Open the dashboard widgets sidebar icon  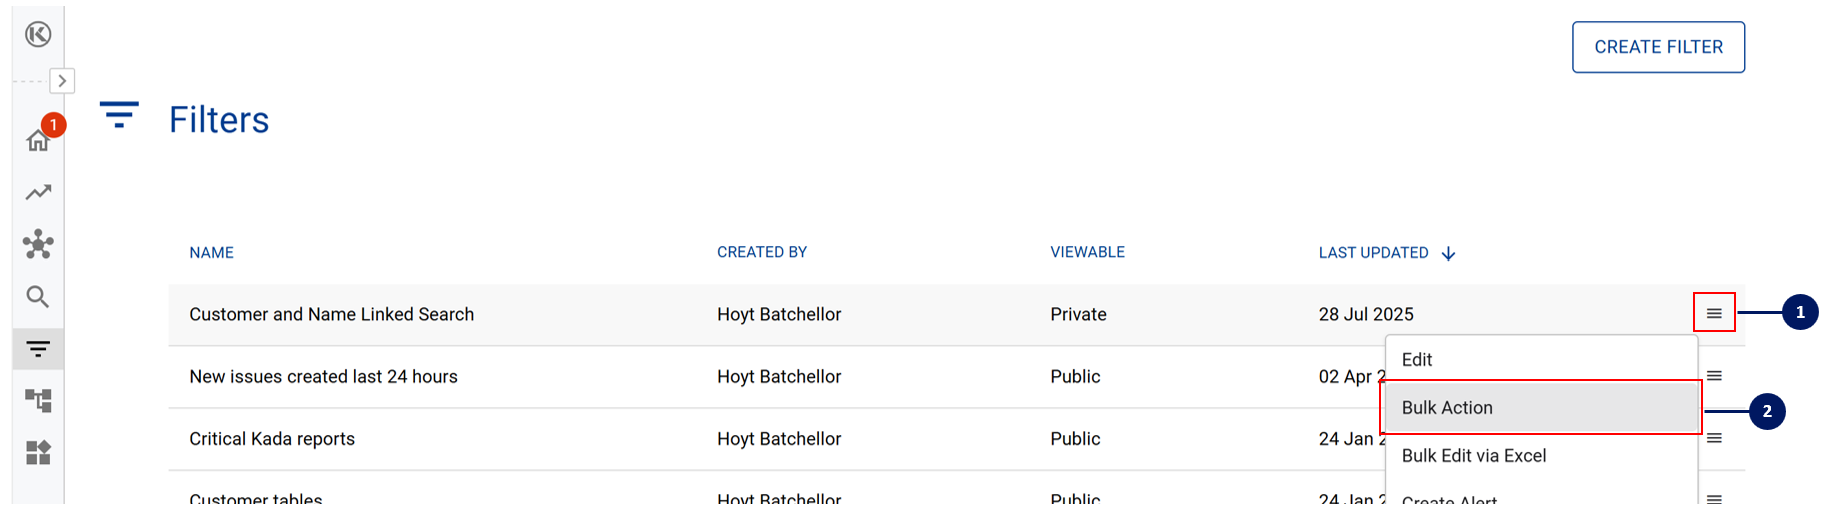coord(38,453)
